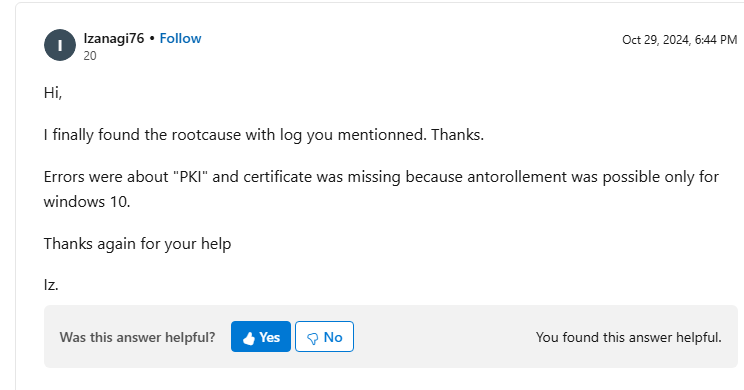Mark the answer helpful with Yes
Viewport: 744px width, 390px height.
point(261,337)
